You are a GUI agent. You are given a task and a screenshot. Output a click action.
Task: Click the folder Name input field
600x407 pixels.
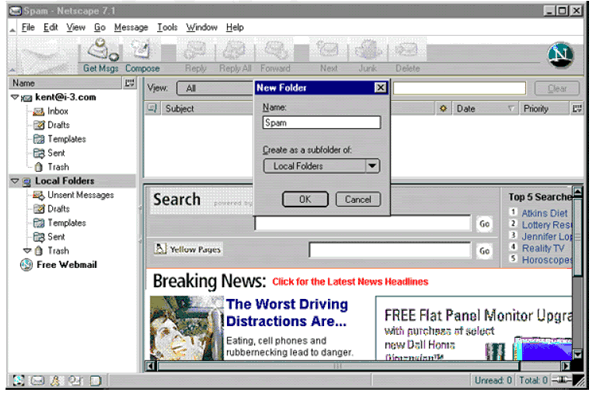(321, 123)
